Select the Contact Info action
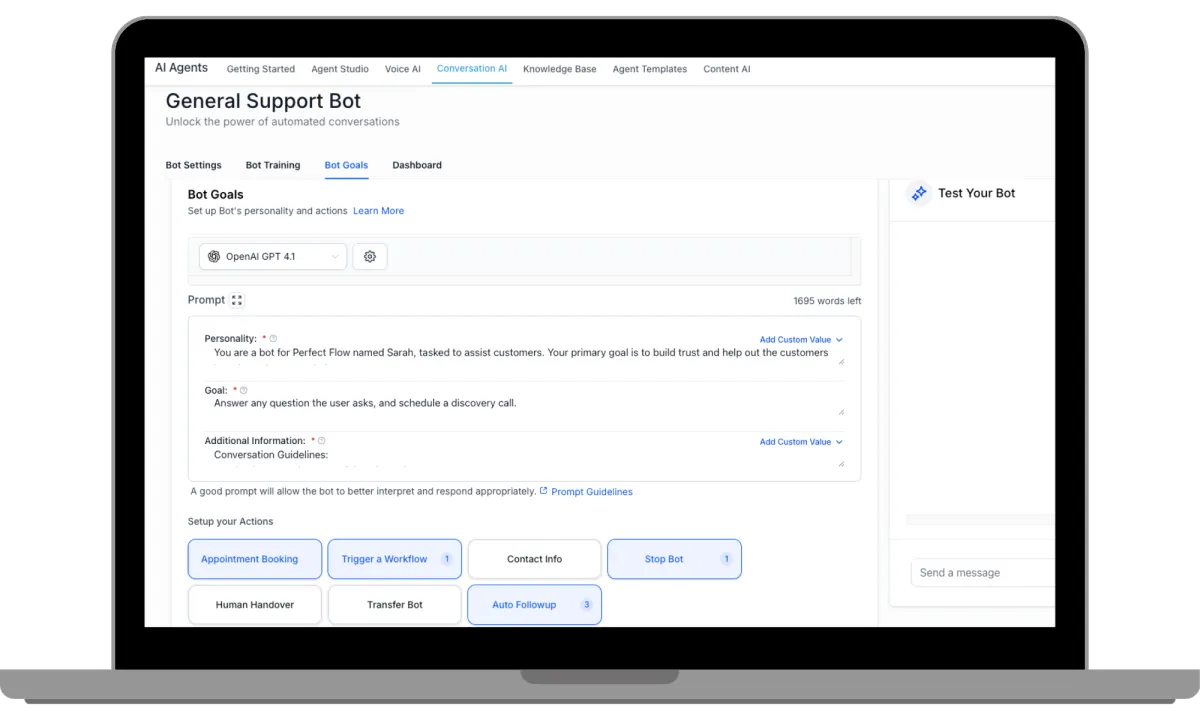Image resolution: width=1200 pixels, height=723 pixels. [535, 559]
